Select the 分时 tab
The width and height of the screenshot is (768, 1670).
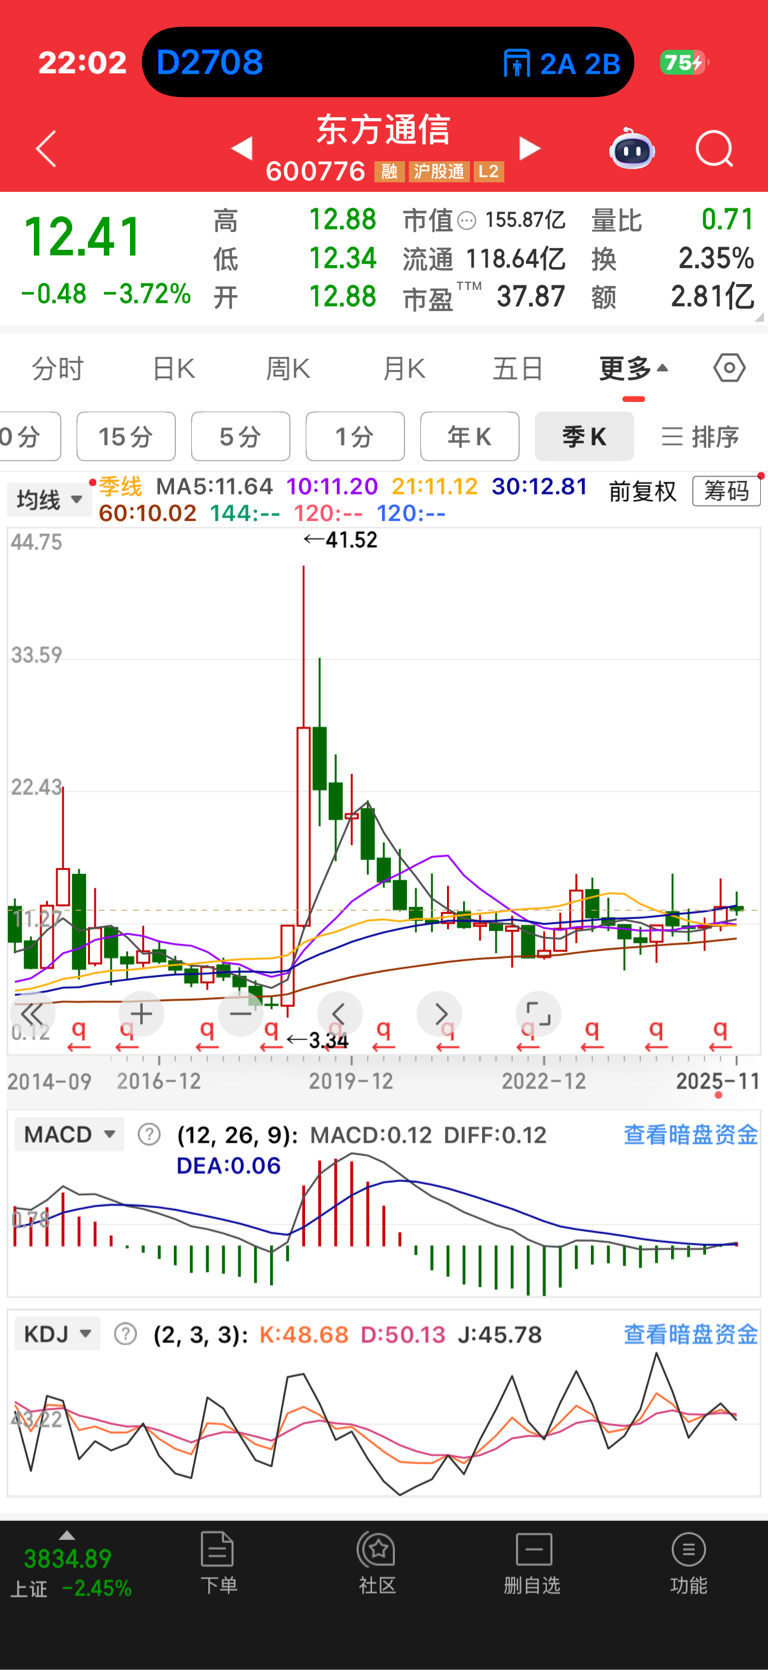click(58, 369)
